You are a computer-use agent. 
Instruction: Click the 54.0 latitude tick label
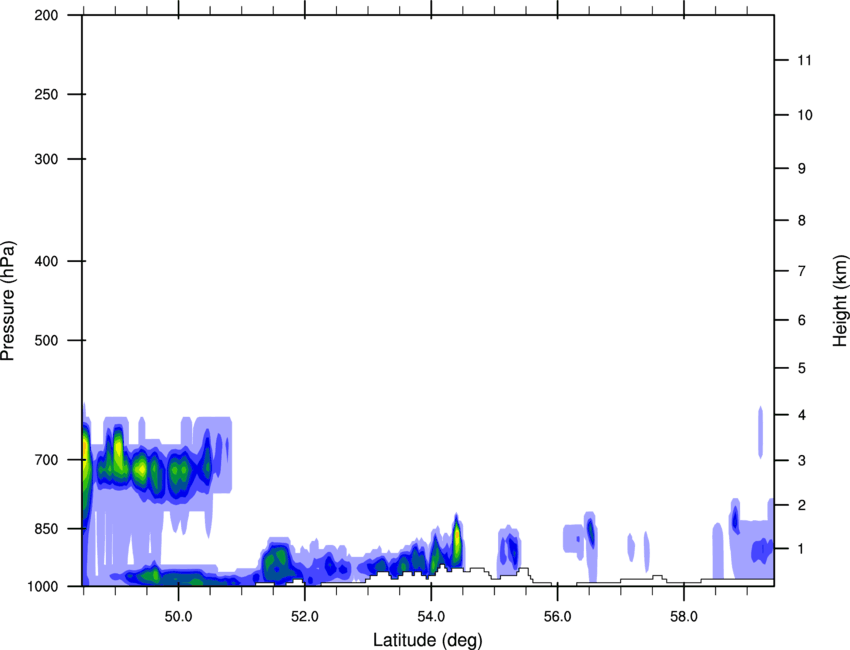431,617
